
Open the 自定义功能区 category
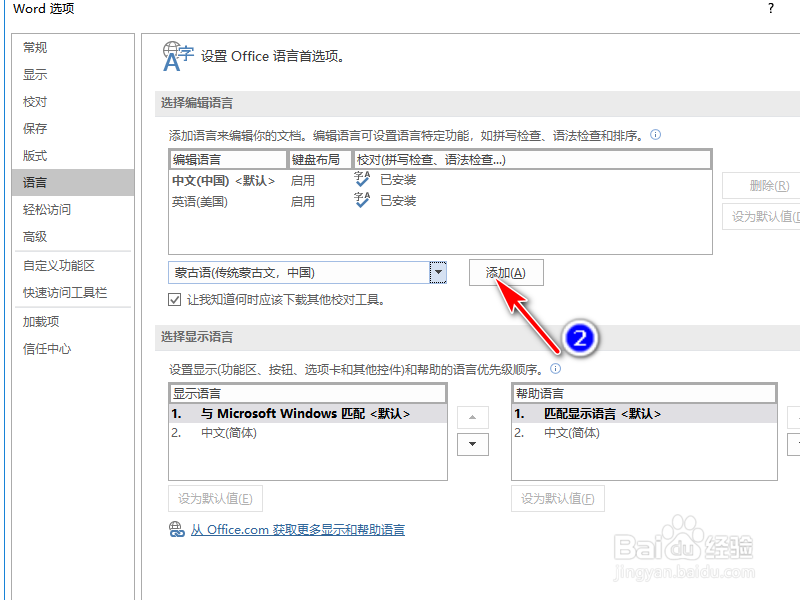[73, 266]
